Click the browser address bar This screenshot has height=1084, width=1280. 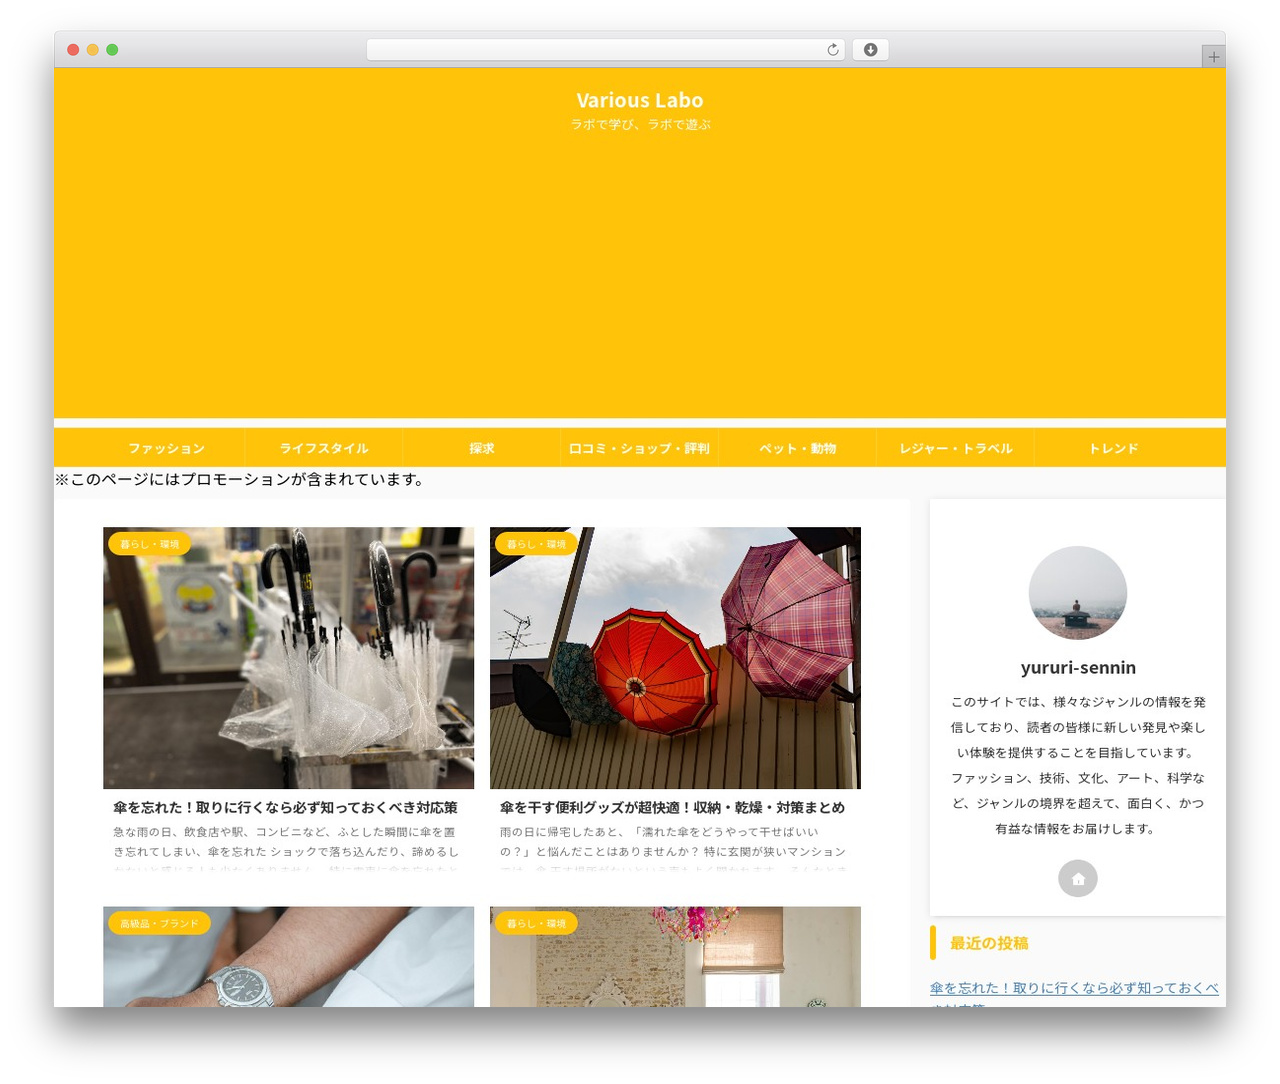click(605, 50)
